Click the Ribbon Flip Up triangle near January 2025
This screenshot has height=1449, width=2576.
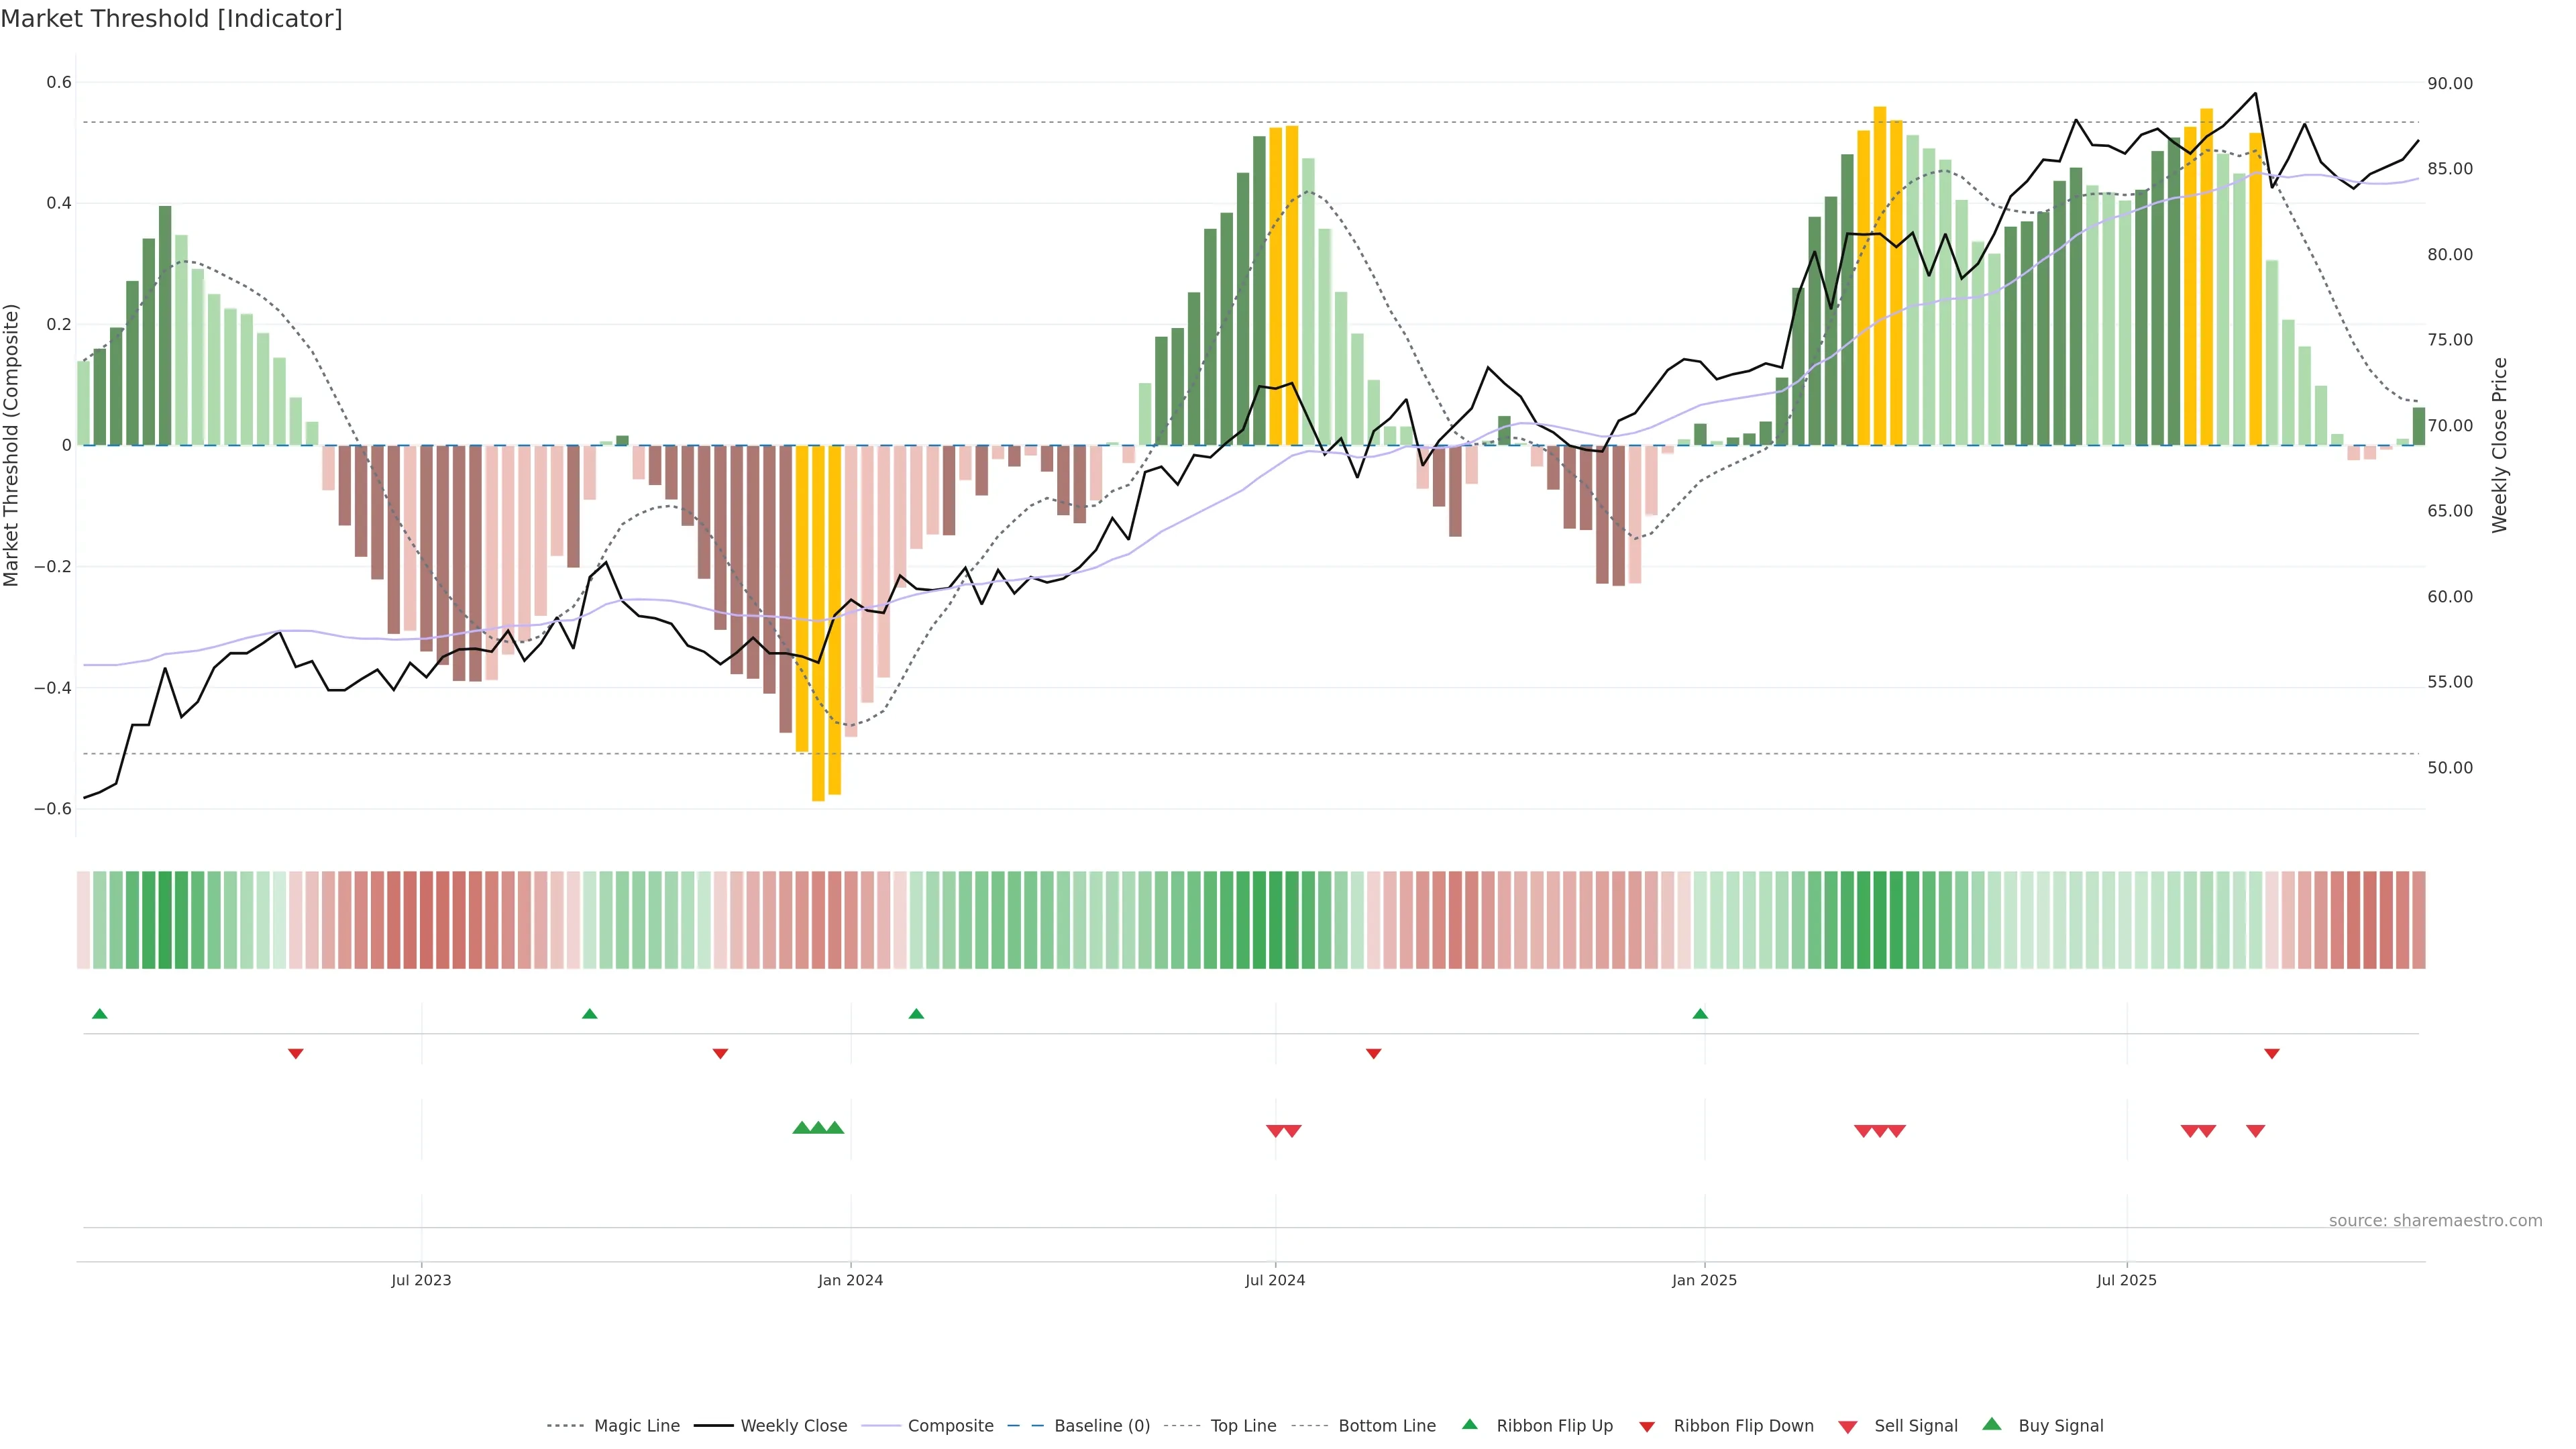tap(1700, 1014)
